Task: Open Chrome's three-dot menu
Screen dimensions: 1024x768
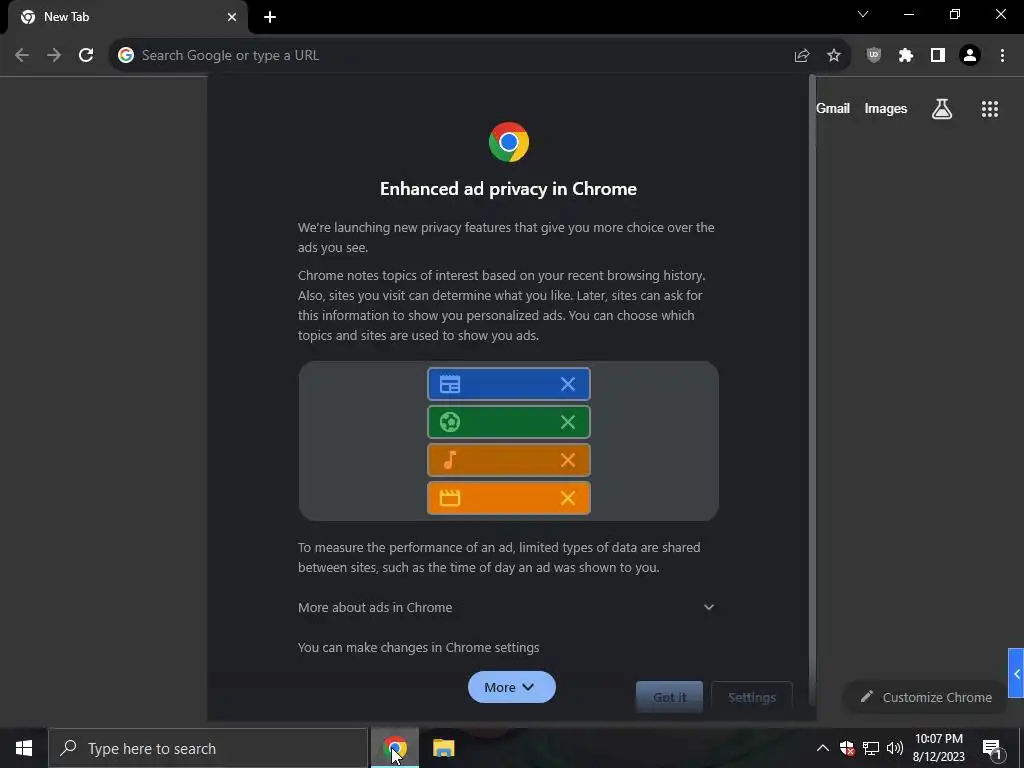Action: tap(1002, 56)
